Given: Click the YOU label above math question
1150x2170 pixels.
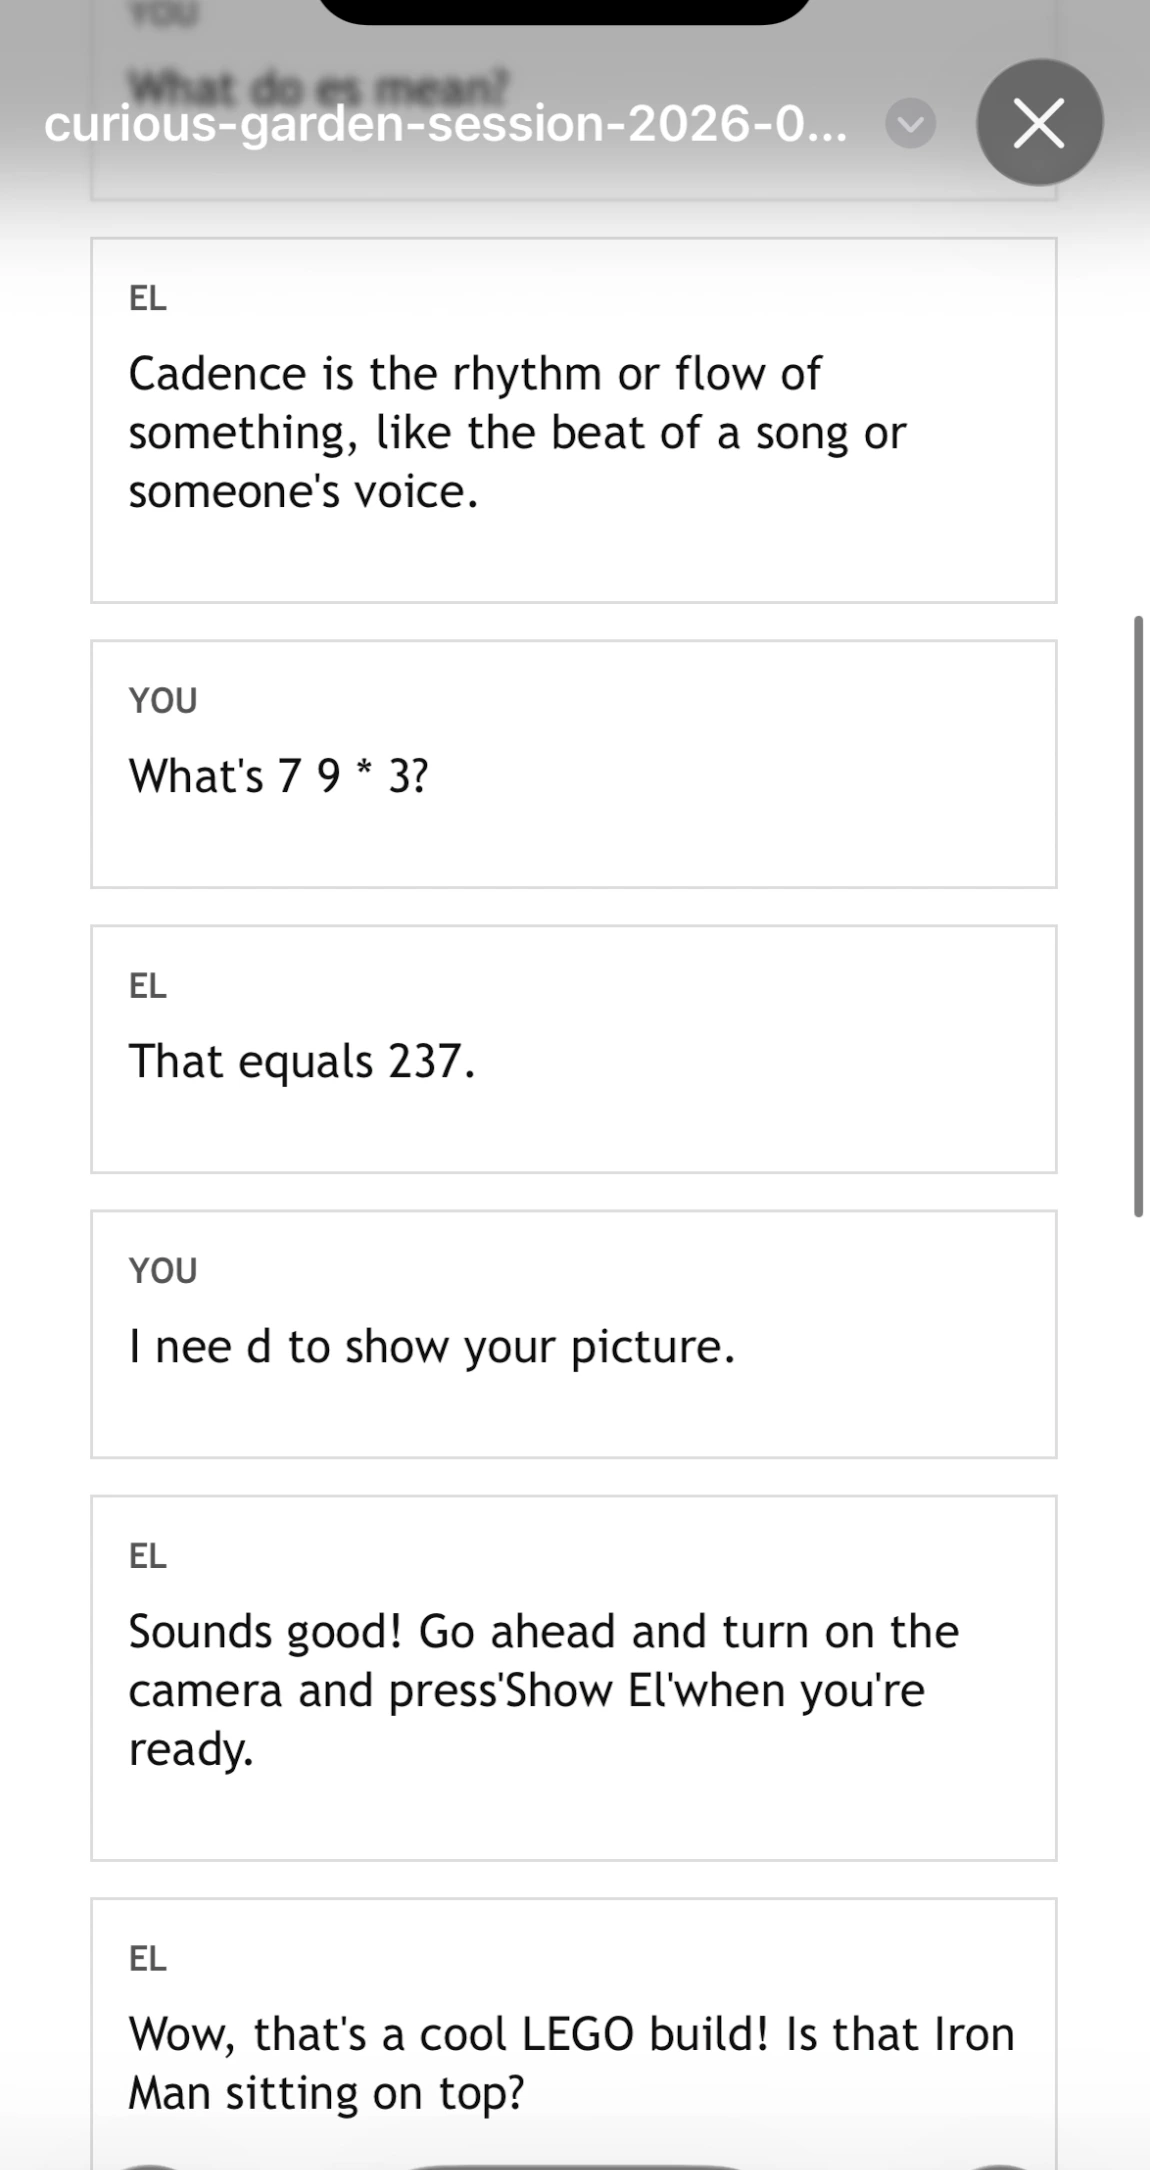Looking at the screenshot, I should (x=163, y=701).
